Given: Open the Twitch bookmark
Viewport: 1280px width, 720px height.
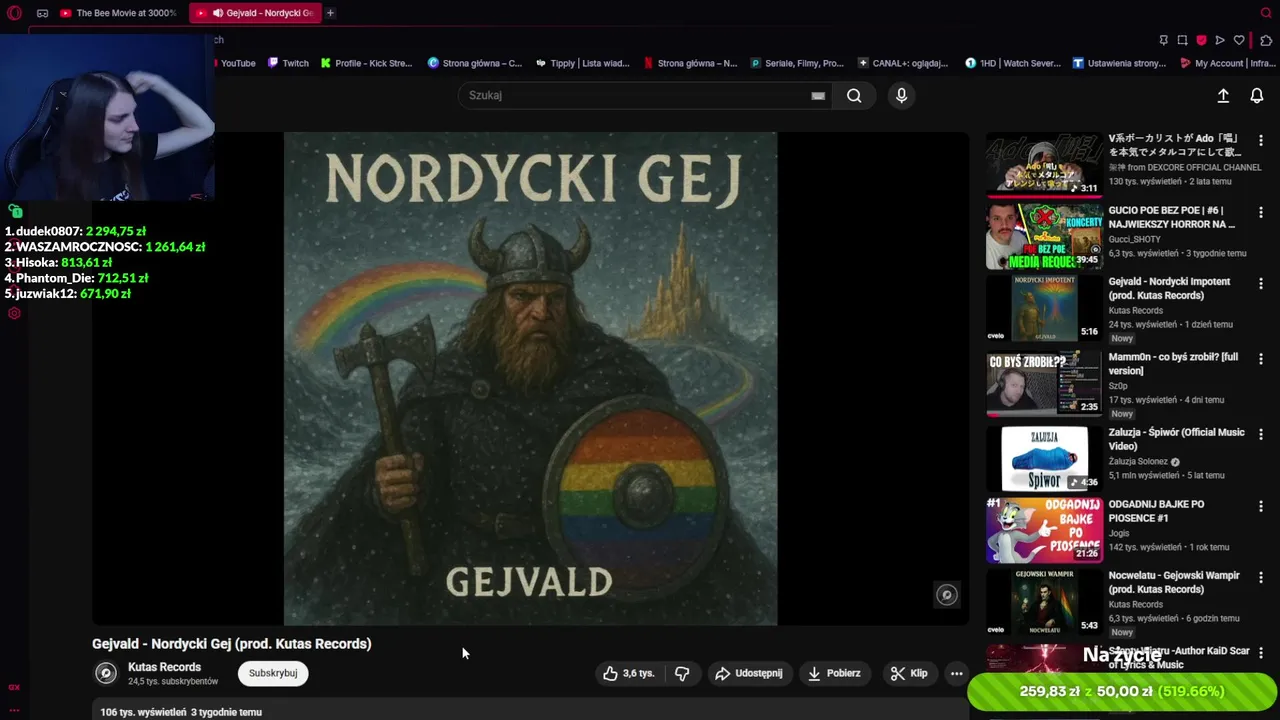Looking at the screenshot, I should [288, 63].
